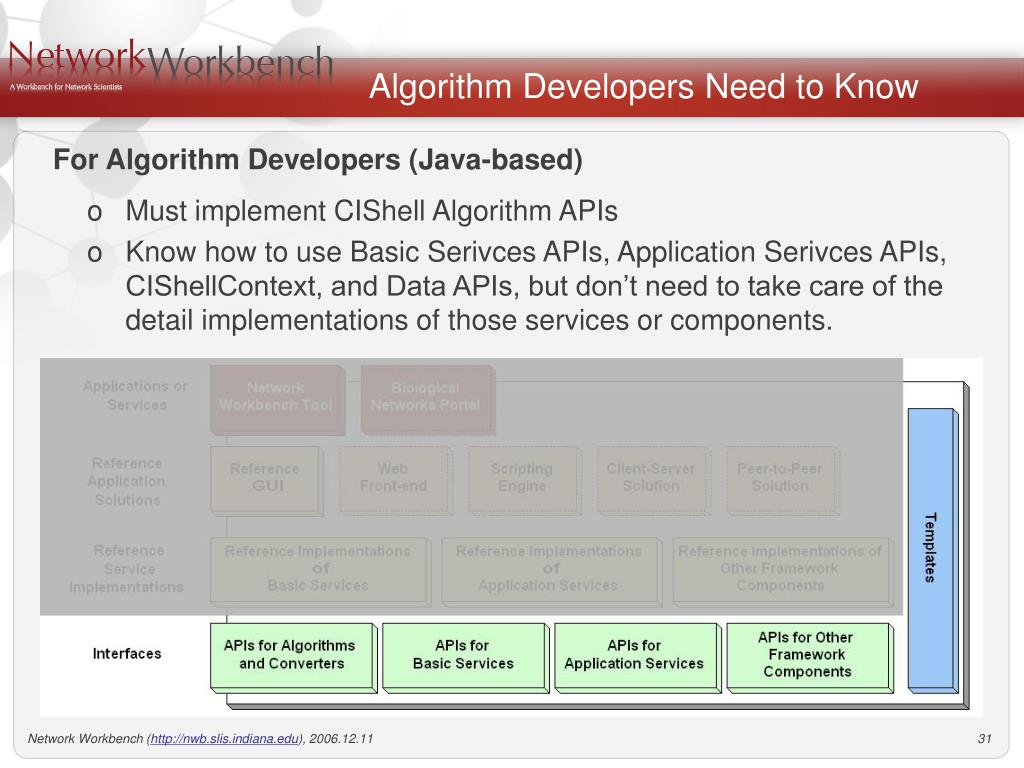Click the Reference Application Solutions row label

(x=127, y=481)
